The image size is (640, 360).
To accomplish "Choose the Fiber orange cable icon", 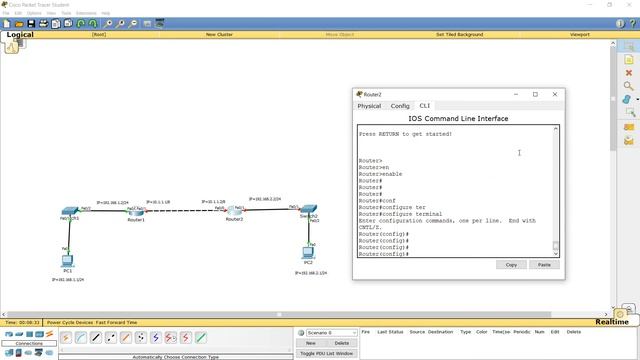I will point(126,338).
